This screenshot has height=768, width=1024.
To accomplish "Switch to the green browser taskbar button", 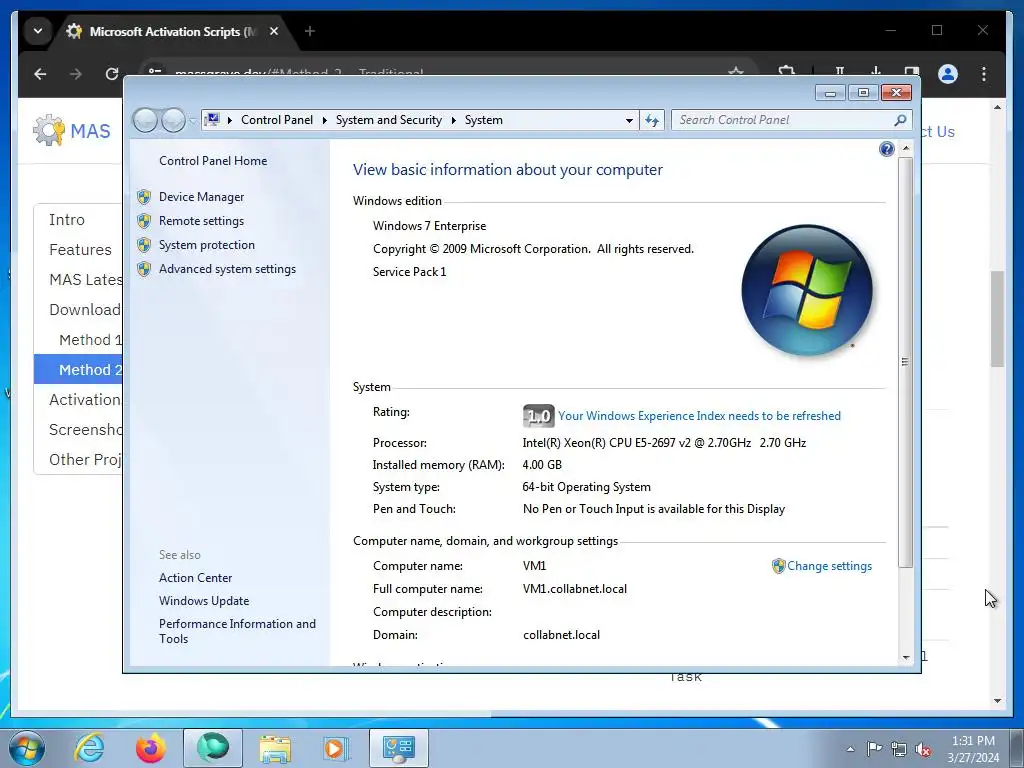I will (213, 748).
